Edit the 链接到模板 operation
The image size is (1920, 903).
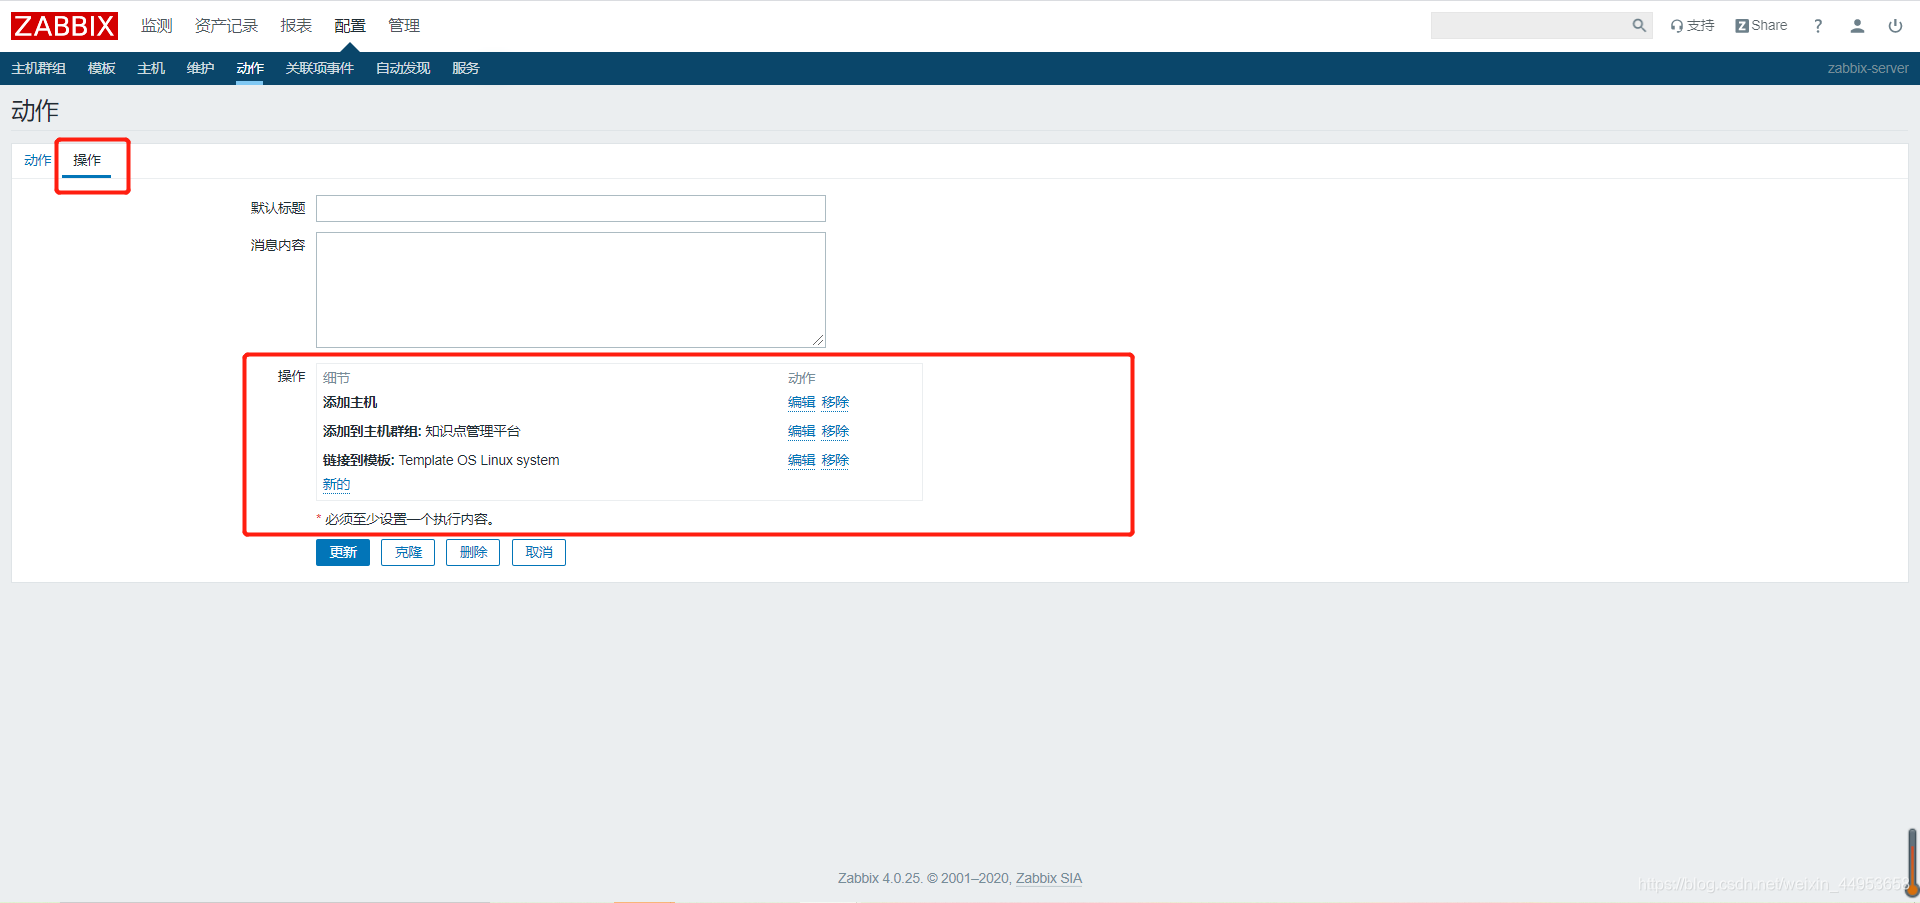(x=802, y=460)
